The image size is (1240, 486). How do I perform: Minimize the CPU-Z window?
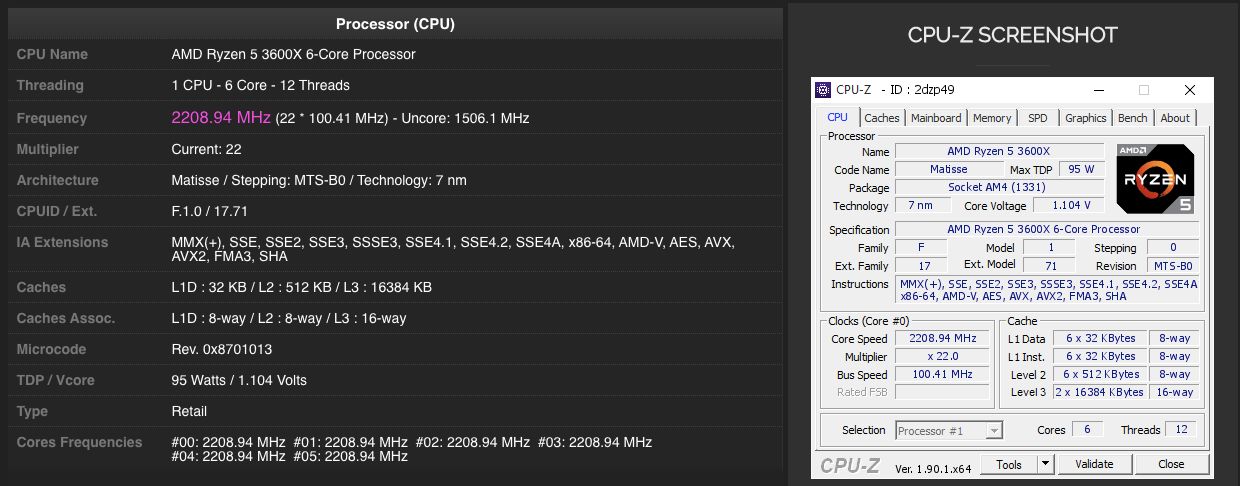coord(1098,90)
